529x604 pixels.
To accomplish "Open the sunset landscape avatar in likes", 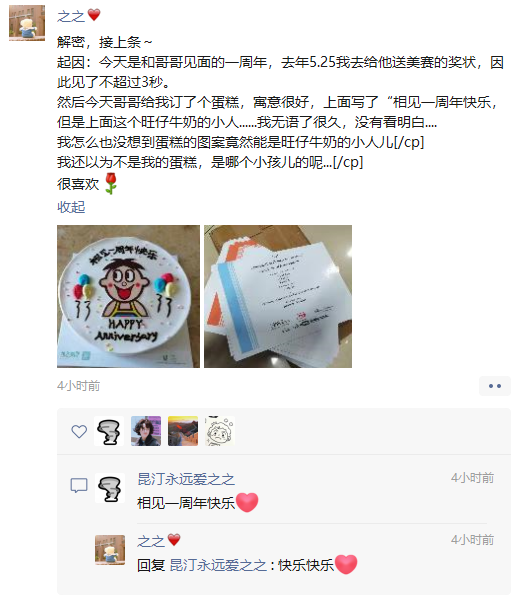I will [x=183, y=431].
